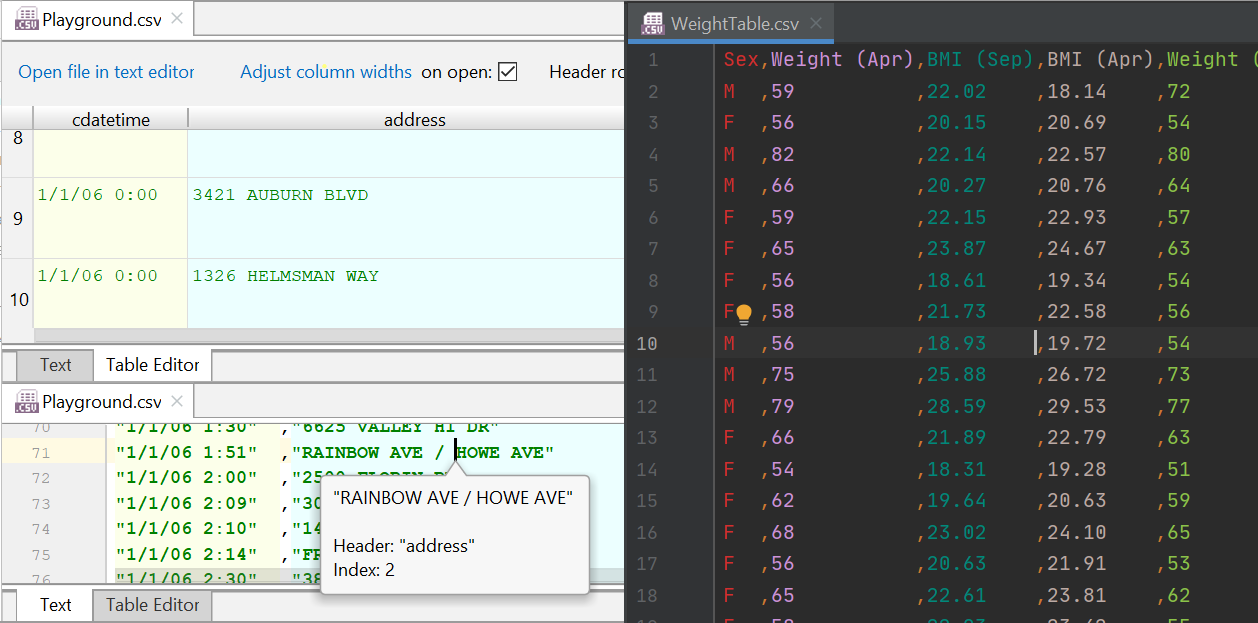Switch to Table Editor tab below the tooltip
The width and height of the screenshot is (1258, 623).
(x=152, y=605)
